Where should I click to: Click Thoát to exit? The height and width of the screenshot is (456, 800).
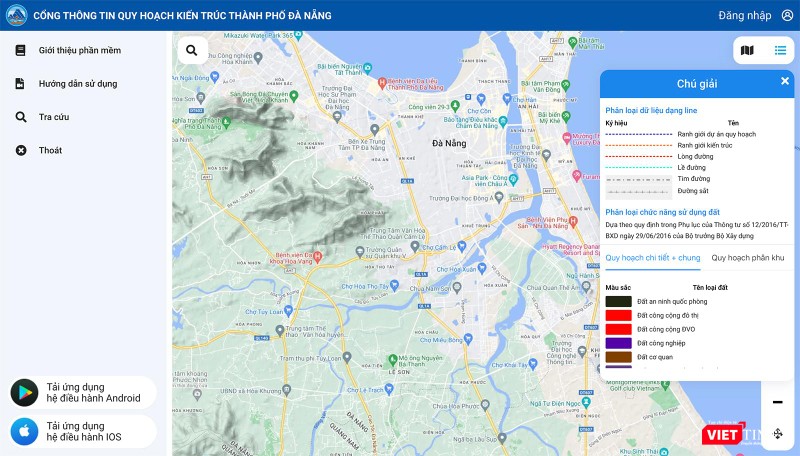pos(50,150)
